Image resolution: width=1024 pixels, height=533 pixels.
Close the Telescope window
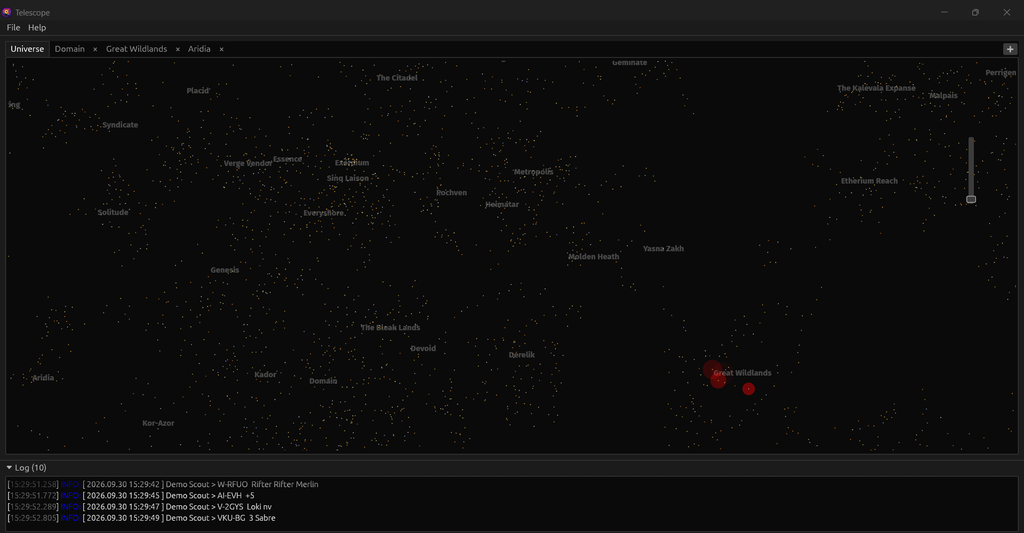[x=1006, y=12]
